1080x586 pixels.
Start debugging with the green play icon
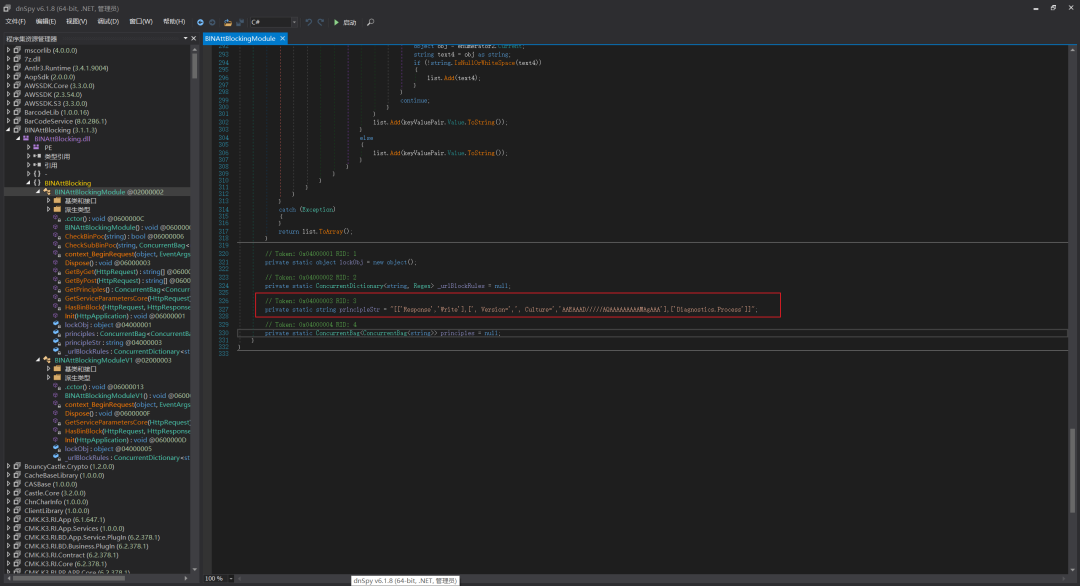[x=336, y=22]
